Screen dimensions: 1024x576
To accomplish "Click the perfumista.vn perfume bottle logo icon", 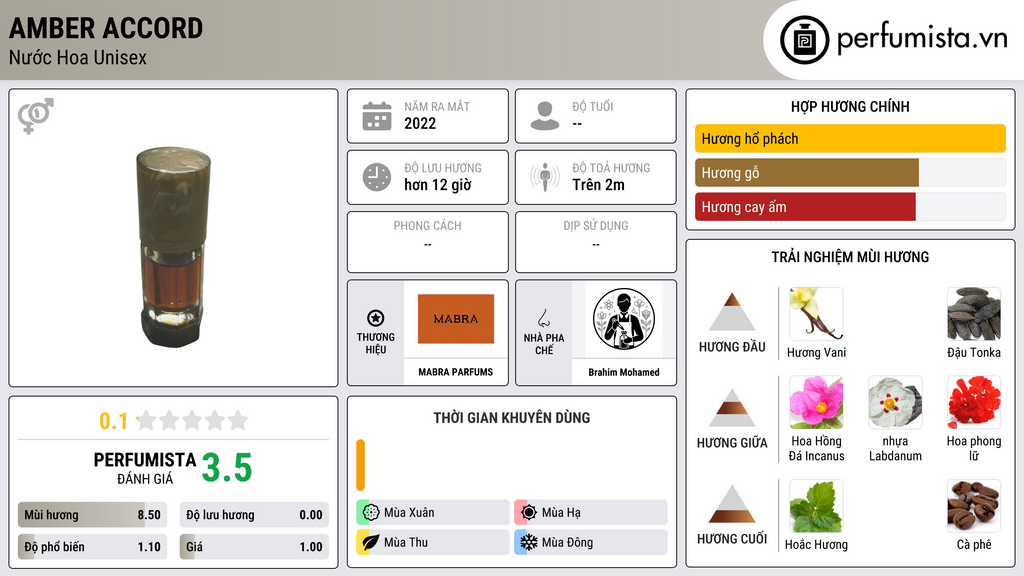I will (x=805, y=40).
